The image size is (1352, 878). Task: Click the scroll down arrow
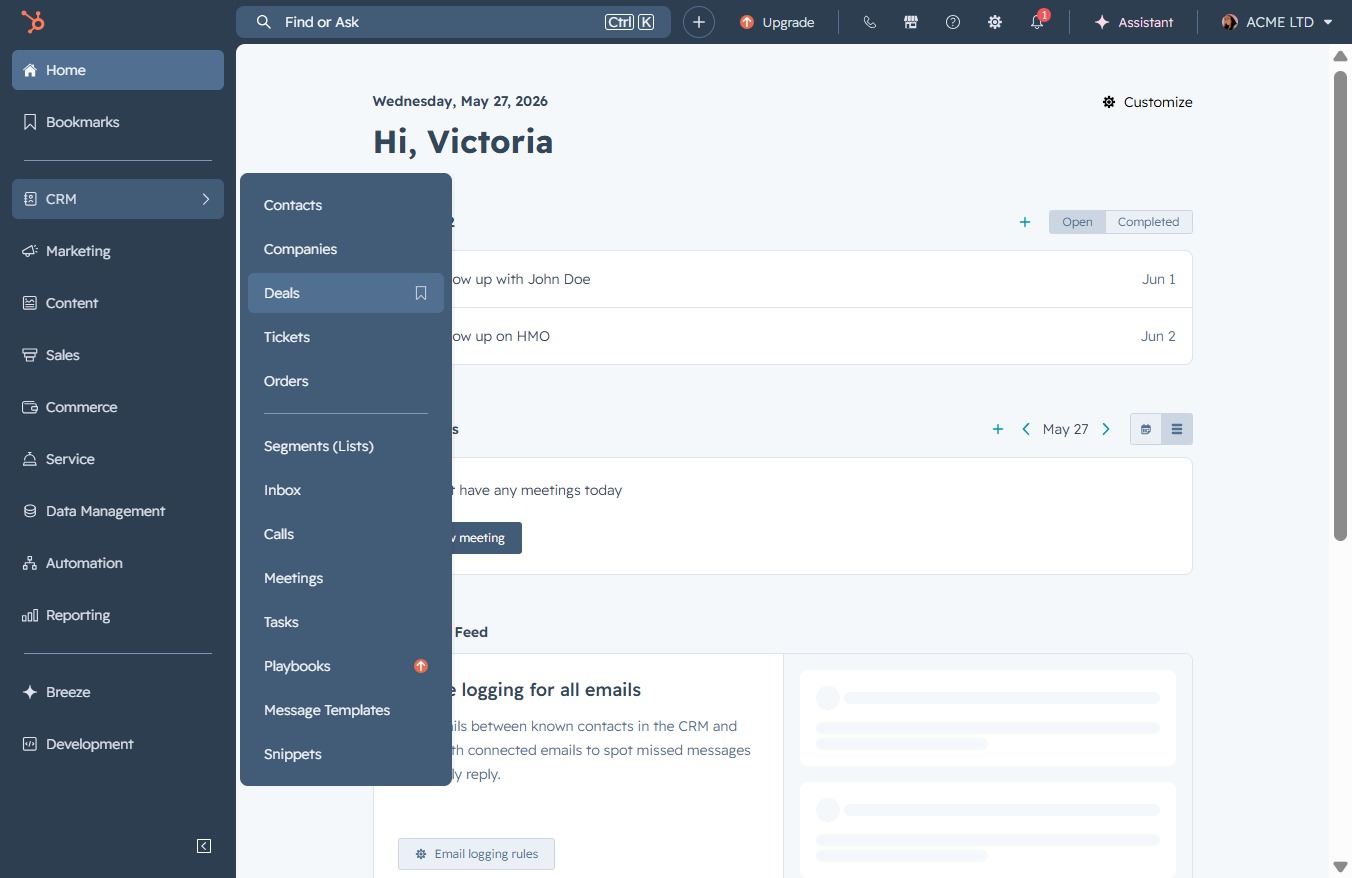(x=1341, y=866)
